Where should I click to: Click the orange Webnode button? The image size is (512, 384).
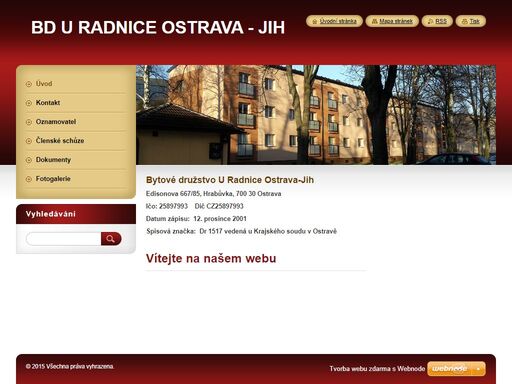(456, 369)
